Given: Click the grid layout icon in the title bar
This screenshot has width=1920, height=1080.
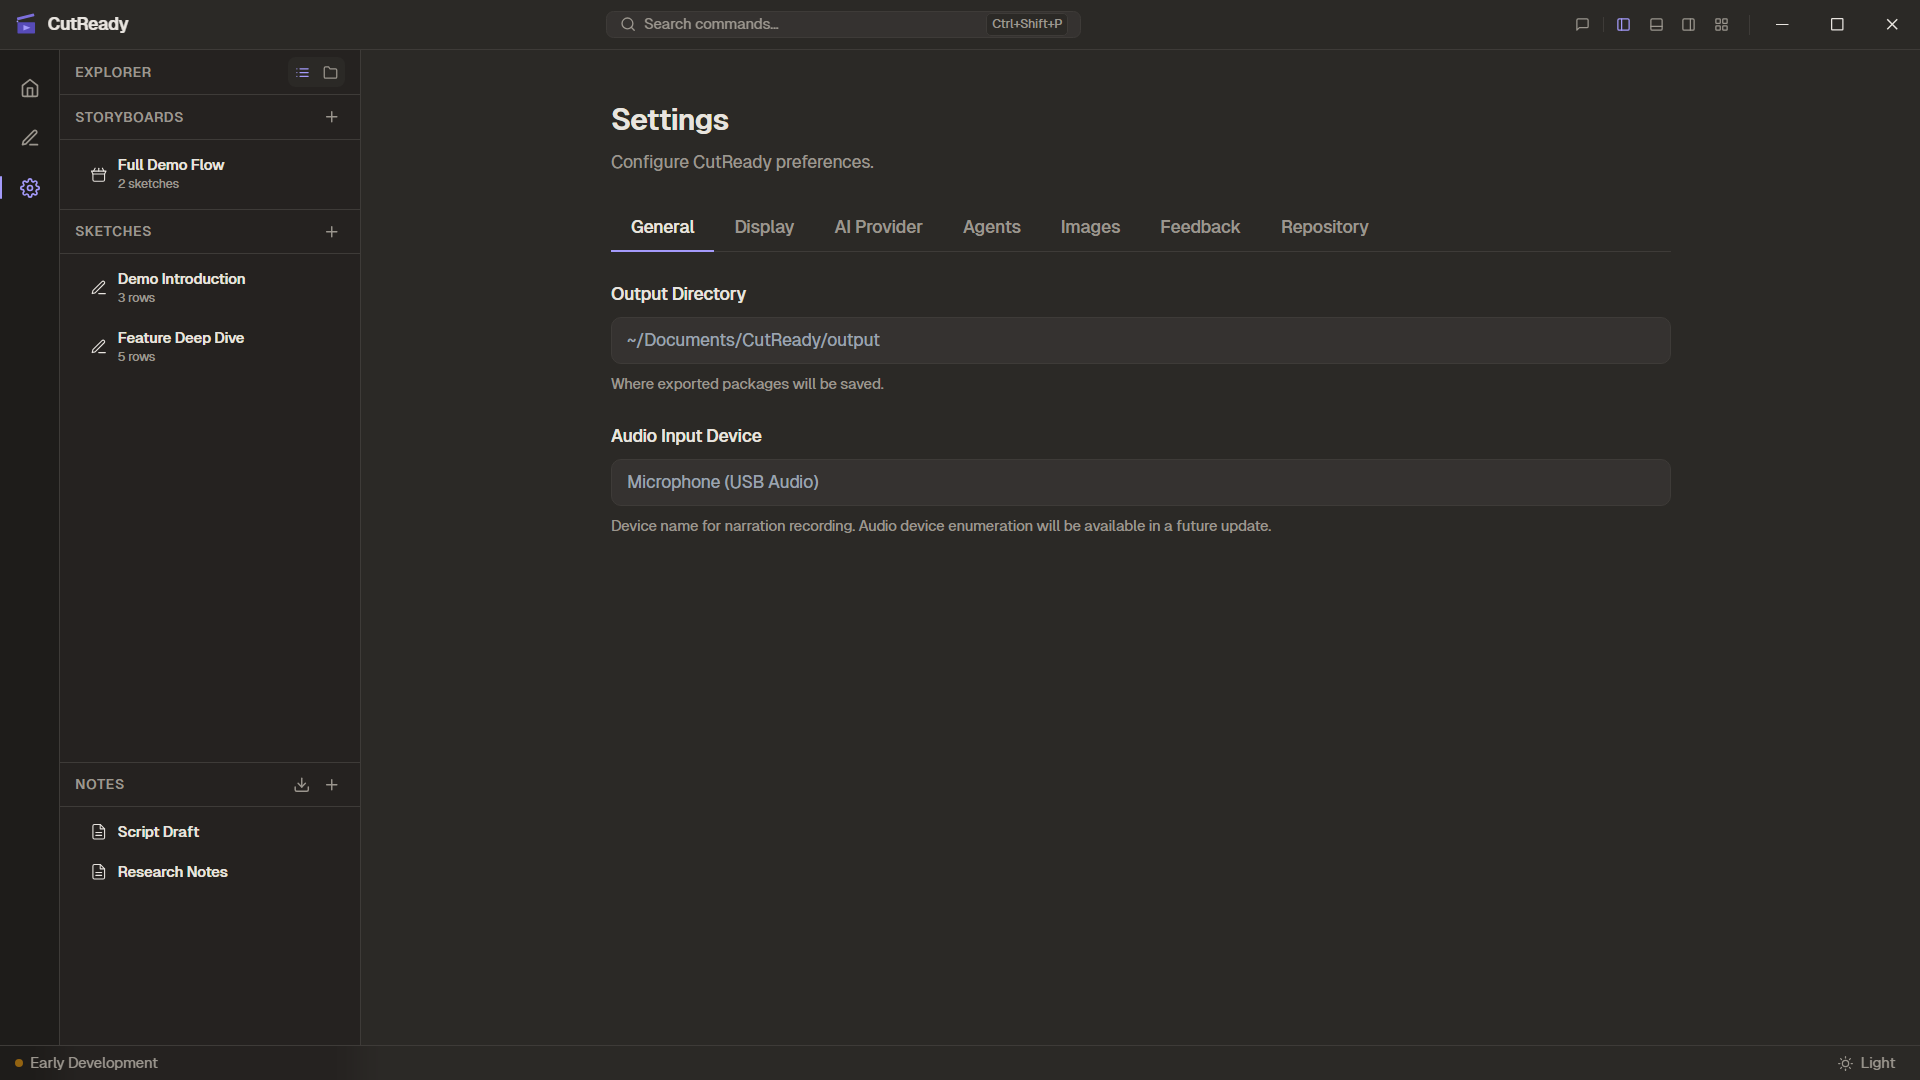Looking at the screenshot, I should tap(1722, 24).
